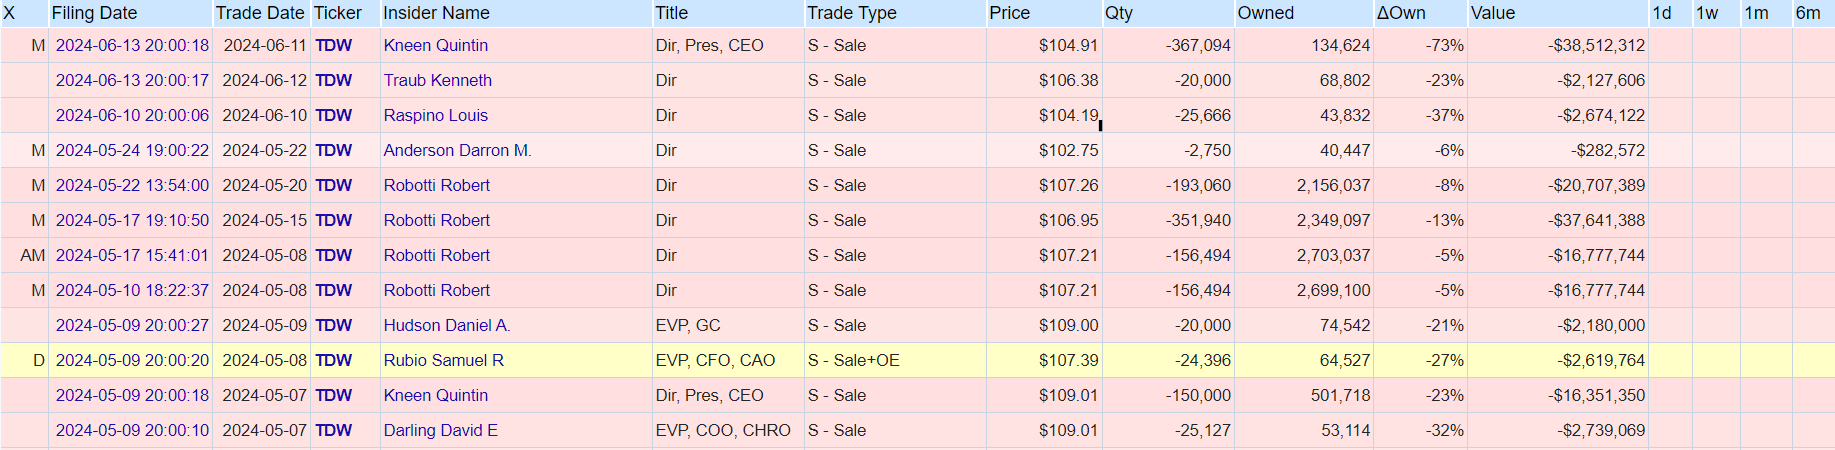Sort by the Trade Date column header
Viewport: 1835px width, 450px height.
click(x=260, y=13)
